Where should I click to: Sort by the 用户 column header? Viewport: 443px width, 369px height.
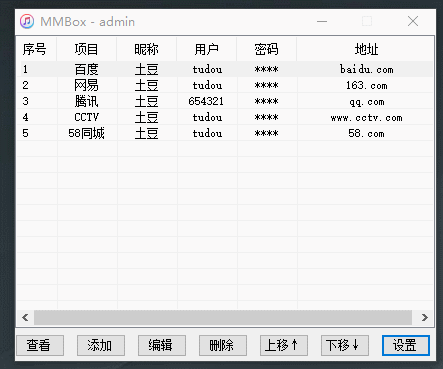click(x=207, y=49)
